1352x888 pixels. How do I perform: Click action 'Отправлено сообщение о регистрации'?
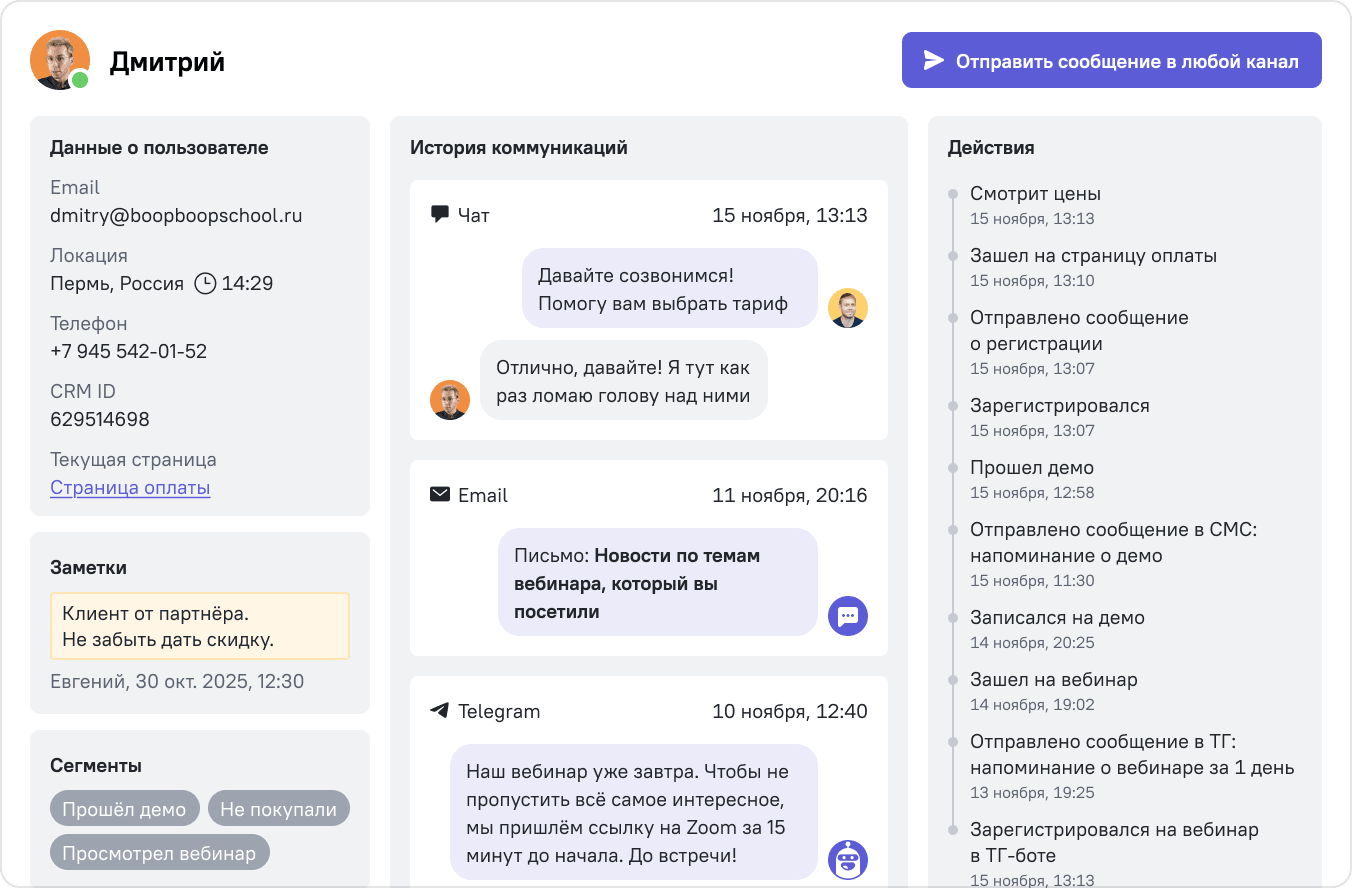click(1079, 331)
